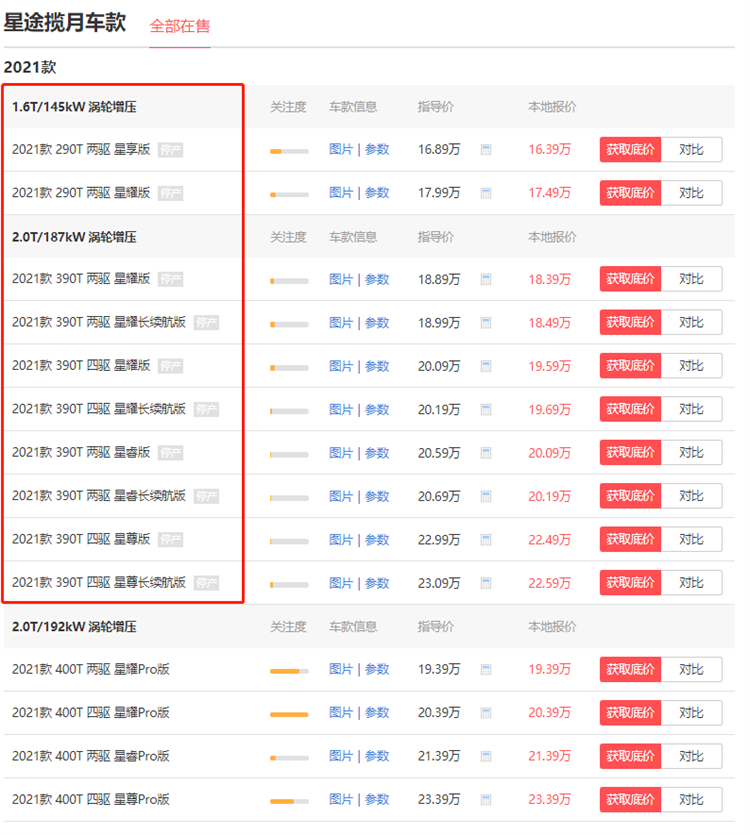Screen dimensions: 750x835
Task: Click local price 17.49万
Action: coord(549,193)
